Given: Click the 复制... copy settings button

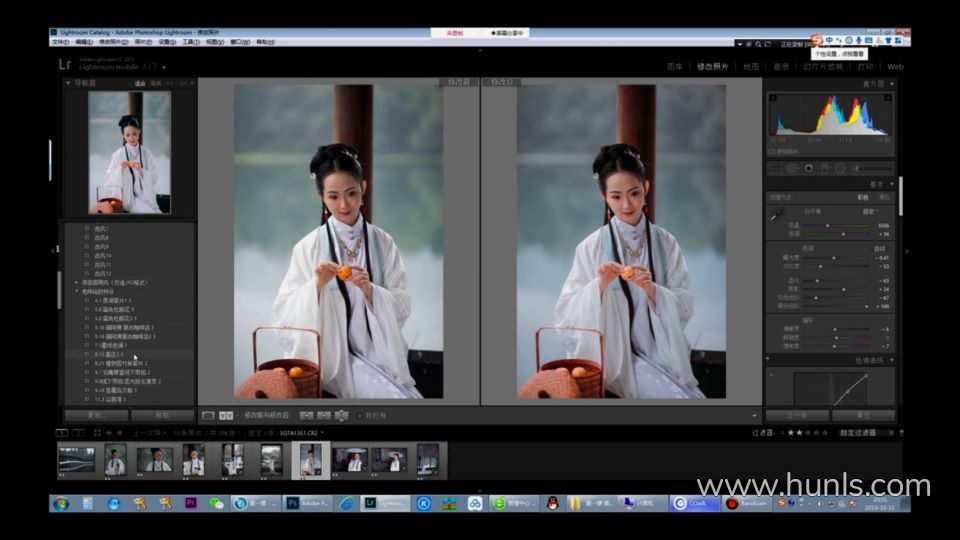Looking at the screenshot, I should coord(97,415).
